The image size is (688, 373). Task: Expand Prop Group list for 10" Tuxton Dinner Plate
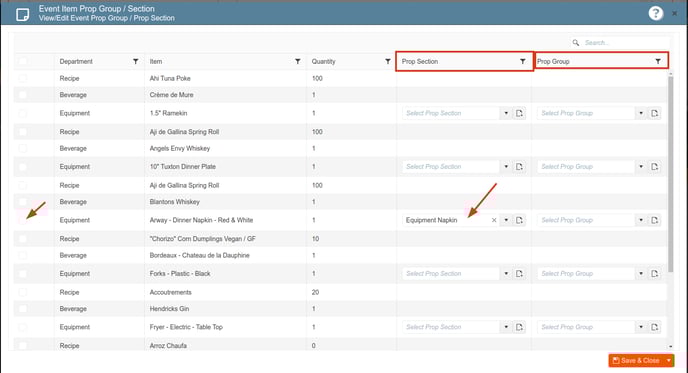[x=641, y=167]
